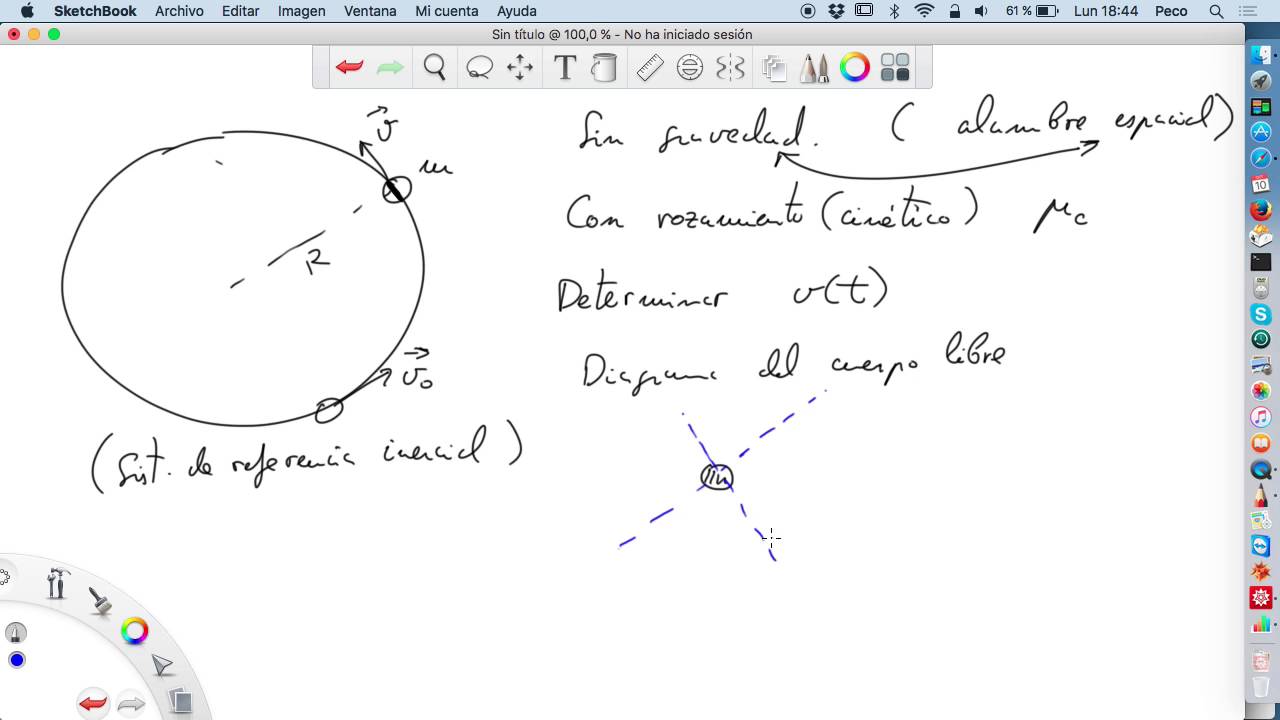Viewport: 1280px width, 720px height.
Task: Click the lagoon red undo arrow
Action: [x=92, y=704]
